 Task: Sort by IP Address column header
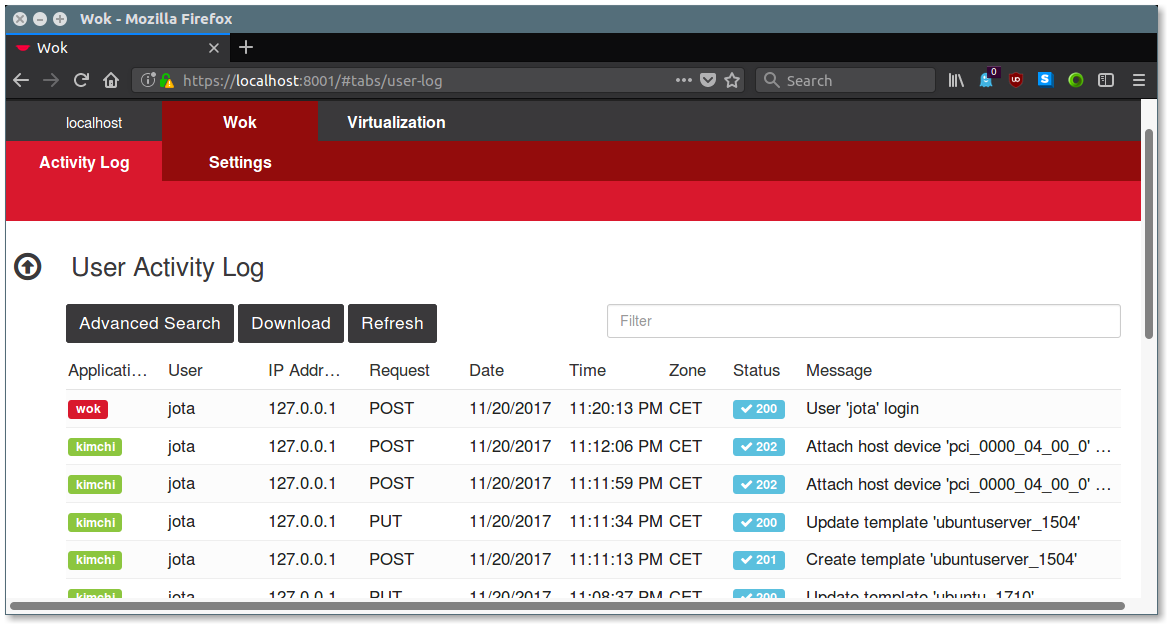[304, 370]
